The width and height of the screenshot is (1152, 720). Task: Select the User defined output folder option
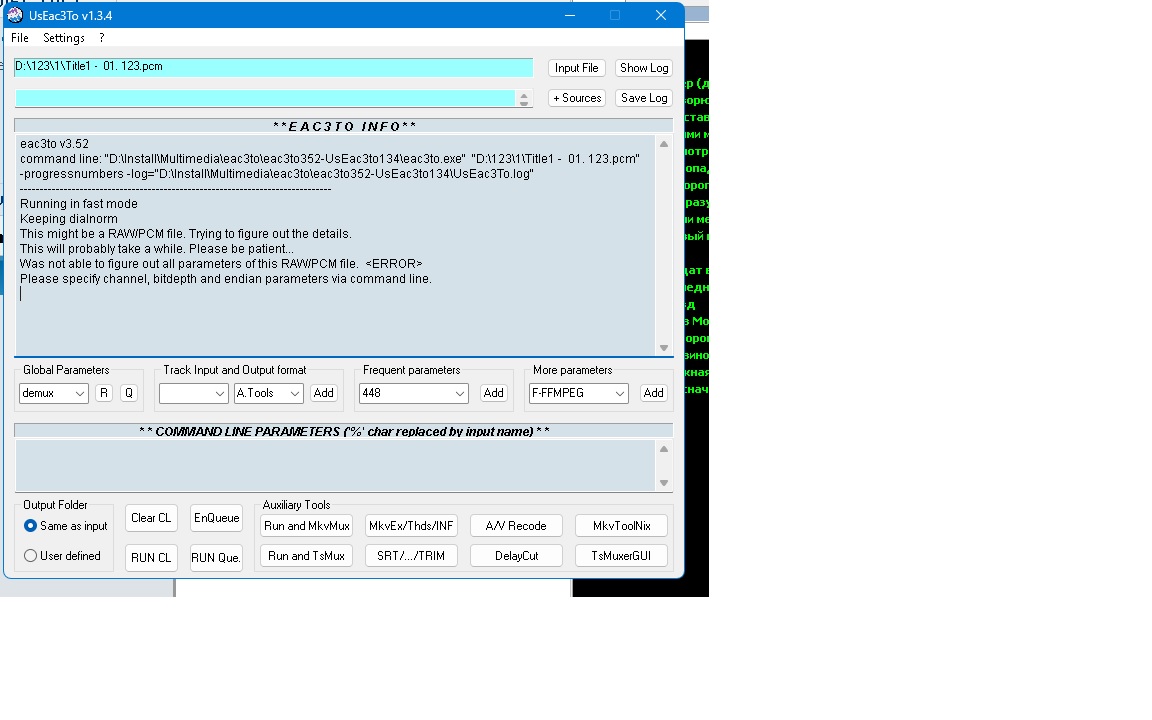(x=31, y=556)
